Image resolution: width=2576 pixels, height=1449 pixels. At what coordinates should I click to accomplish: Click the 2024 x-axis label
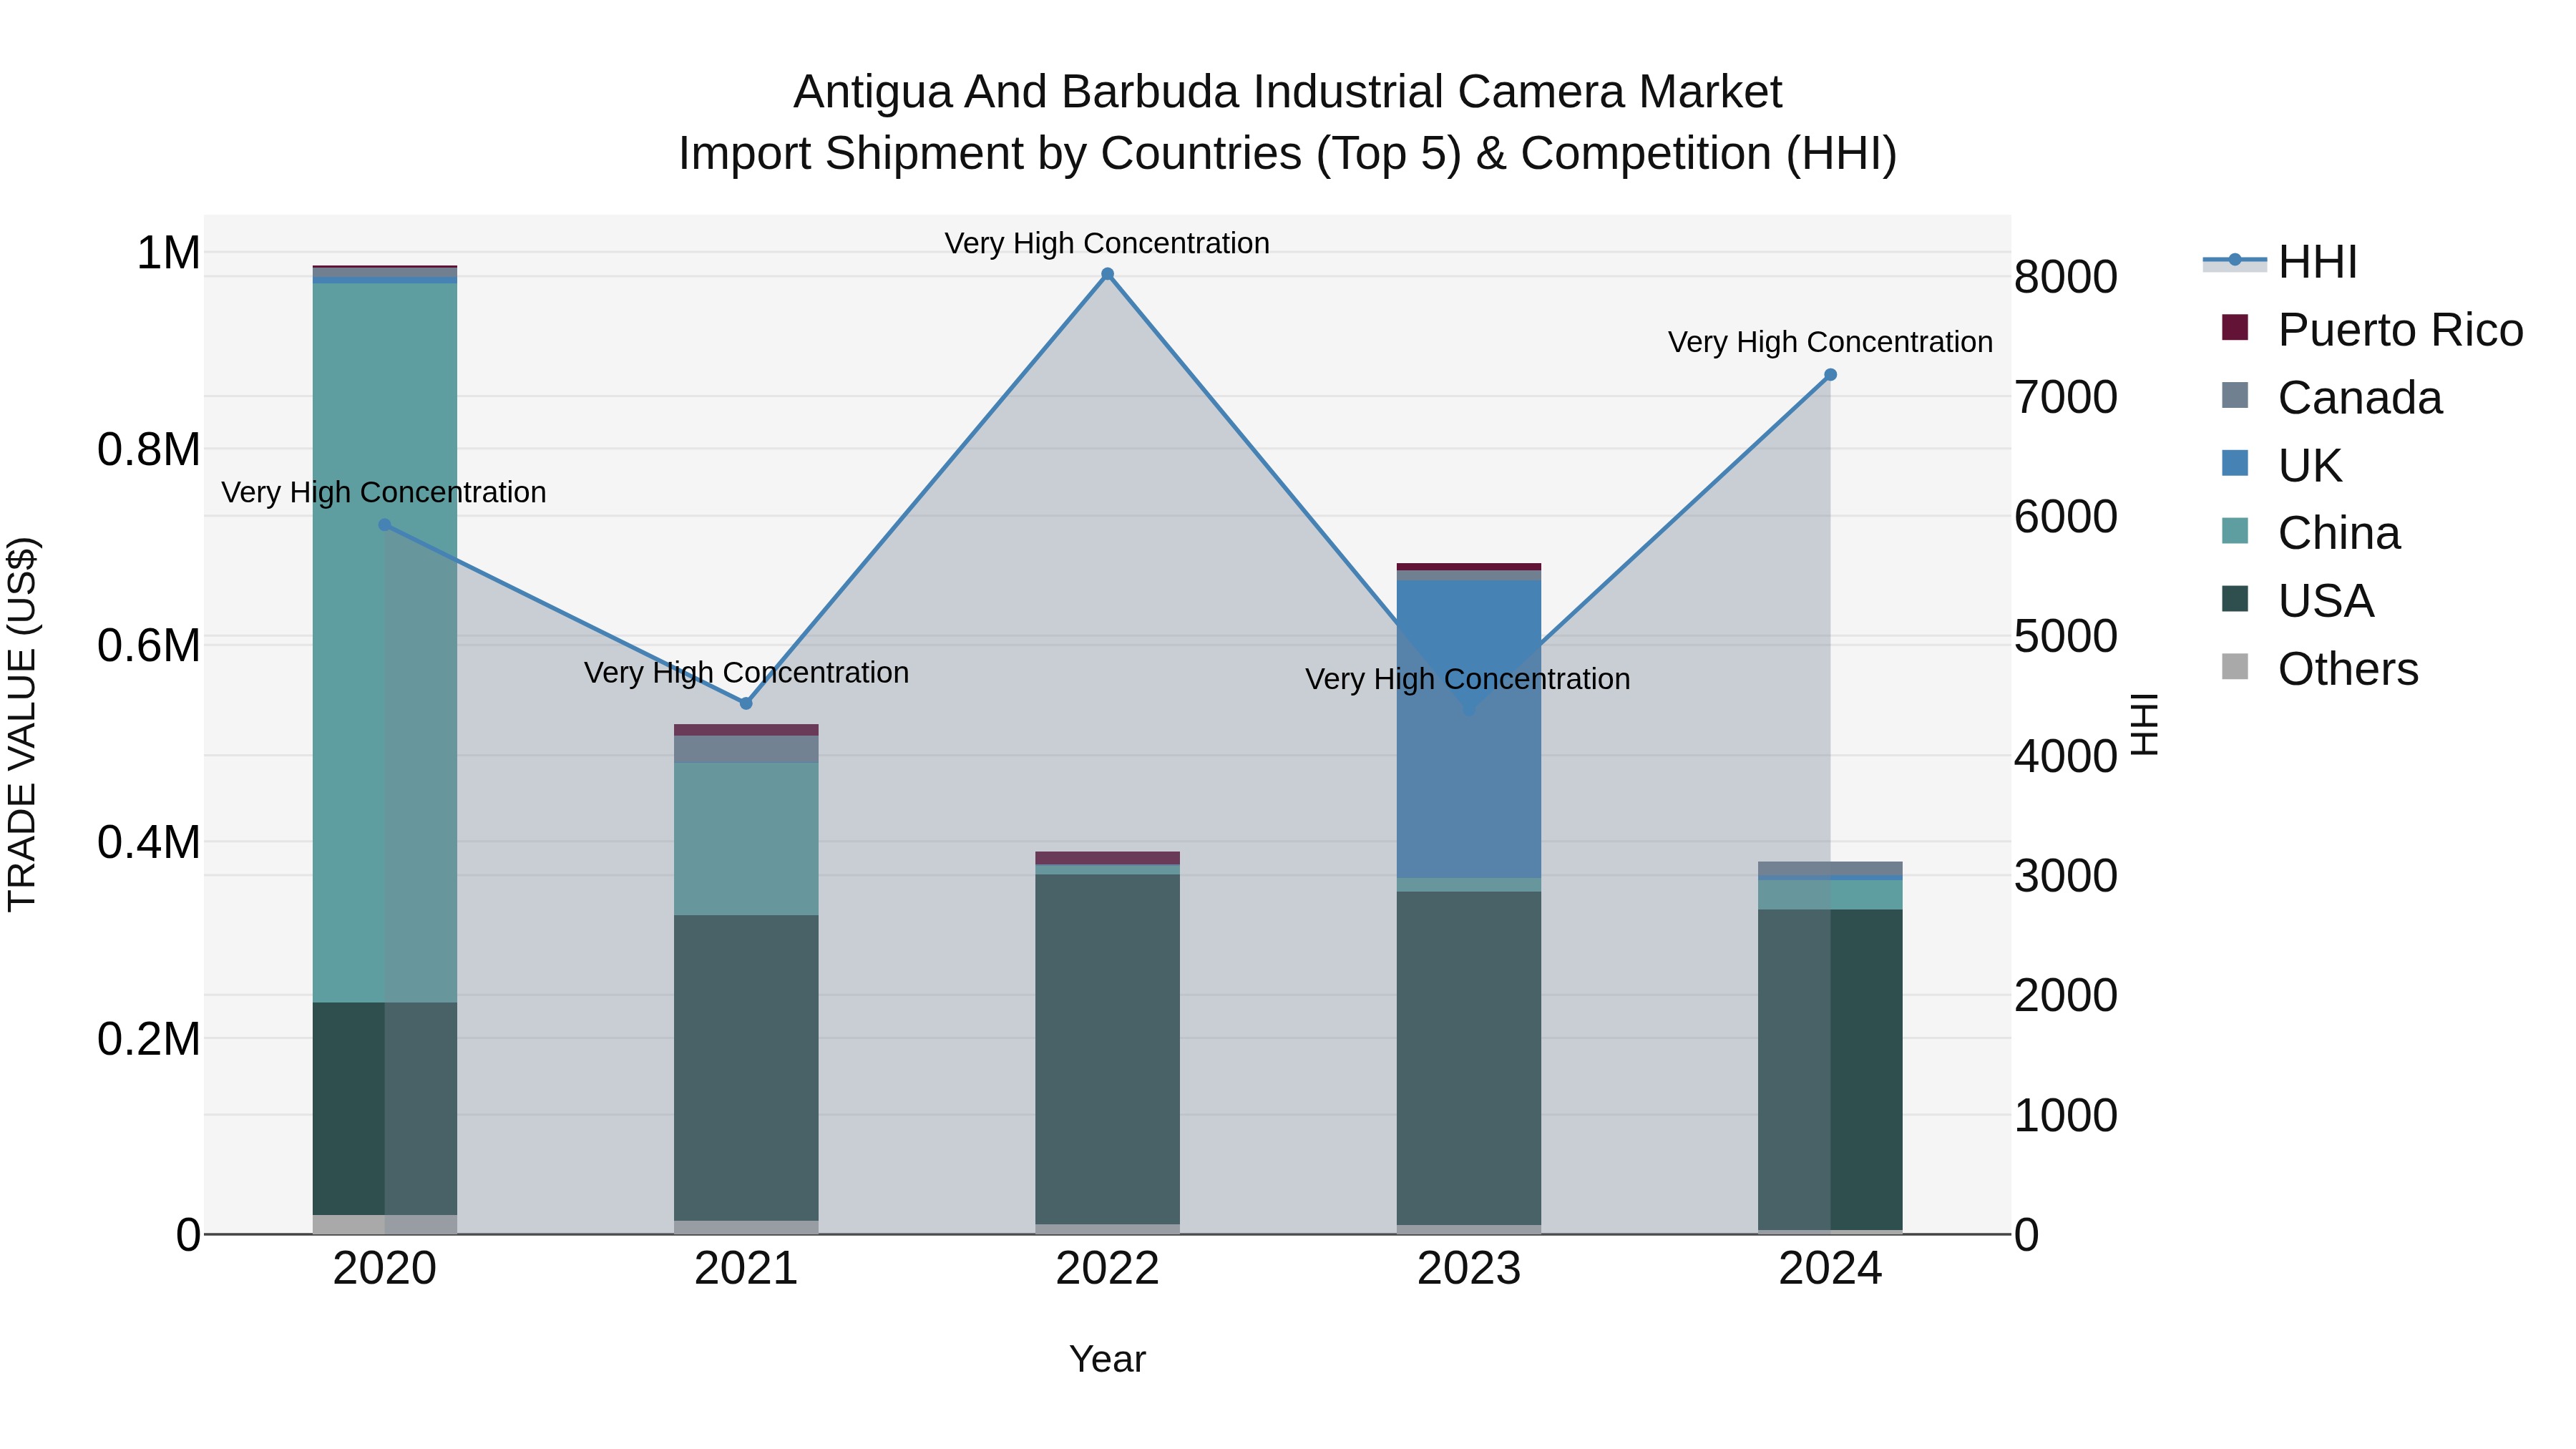click(x=1830, y=1269)
